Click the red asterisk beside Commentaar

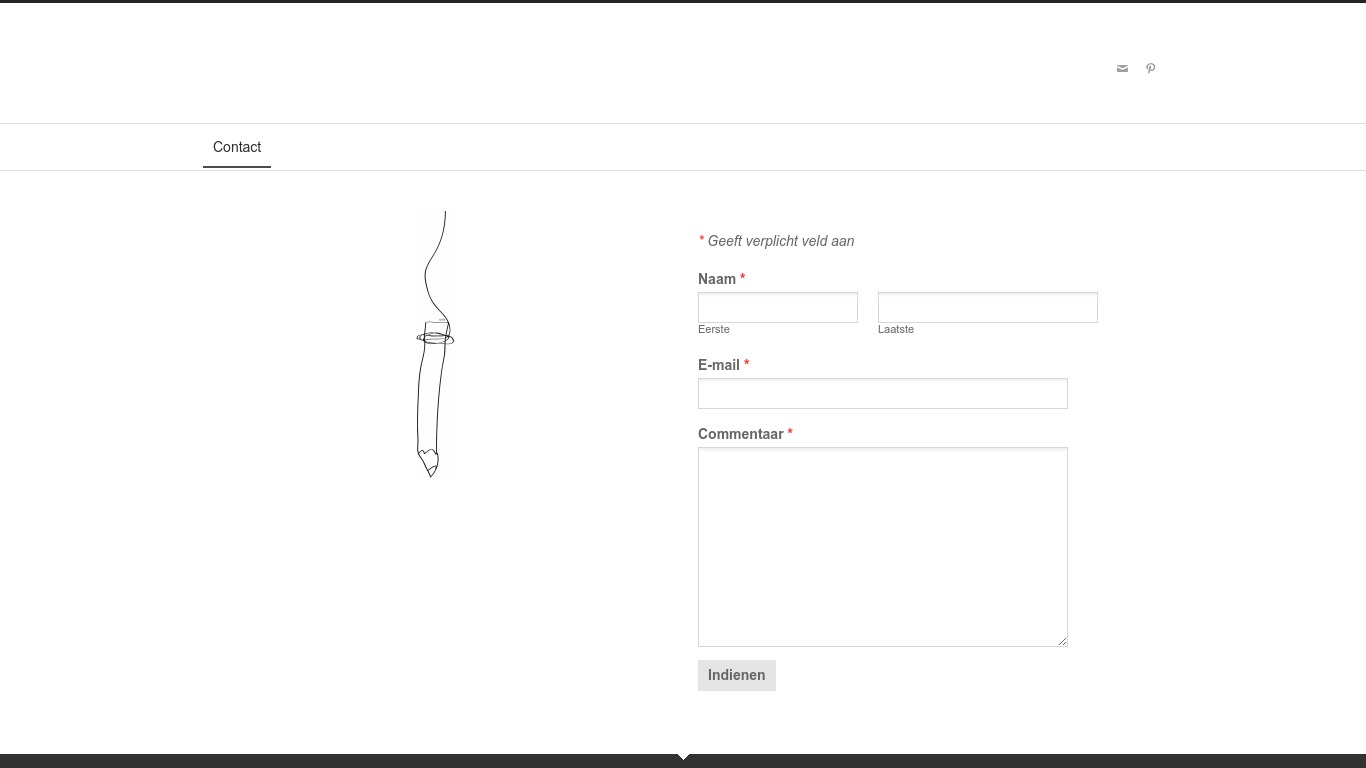point(789,433)
